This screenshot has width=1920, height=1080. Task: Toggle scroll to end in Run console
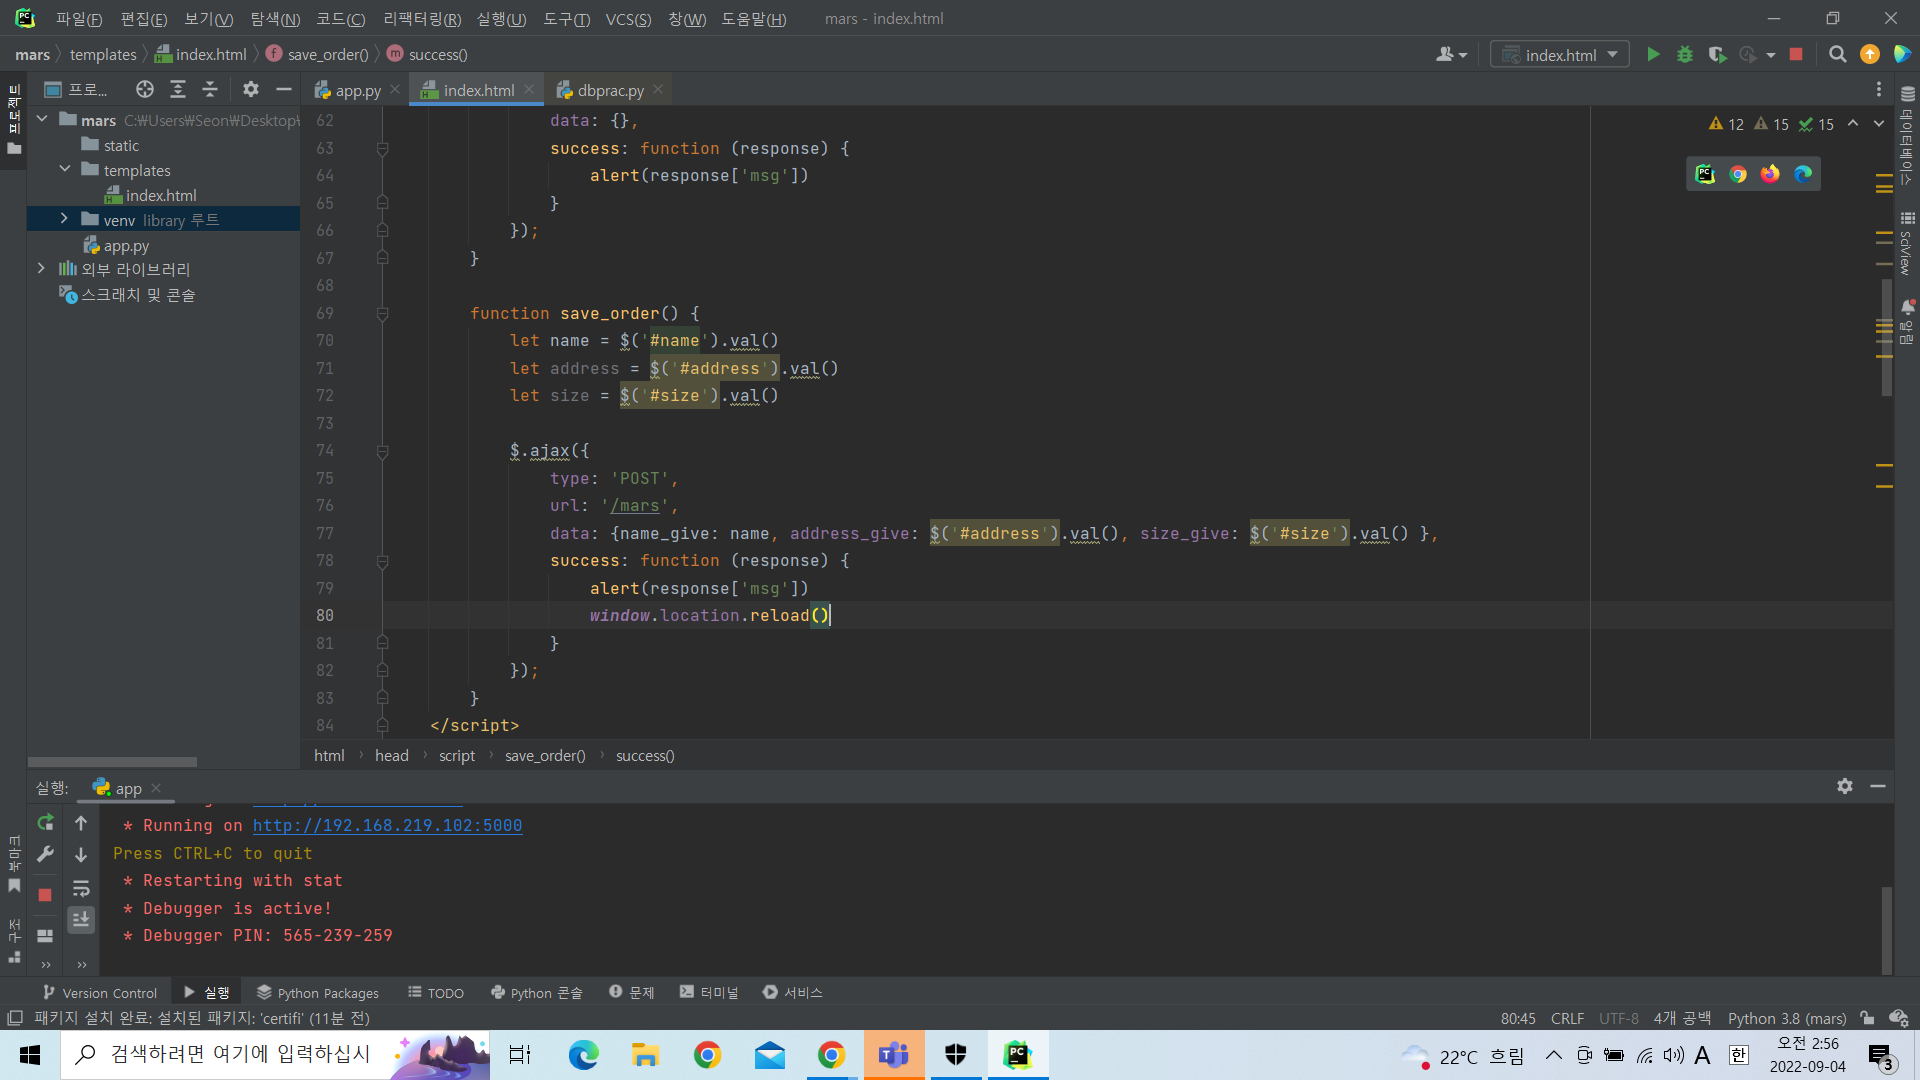click(81, 919)
